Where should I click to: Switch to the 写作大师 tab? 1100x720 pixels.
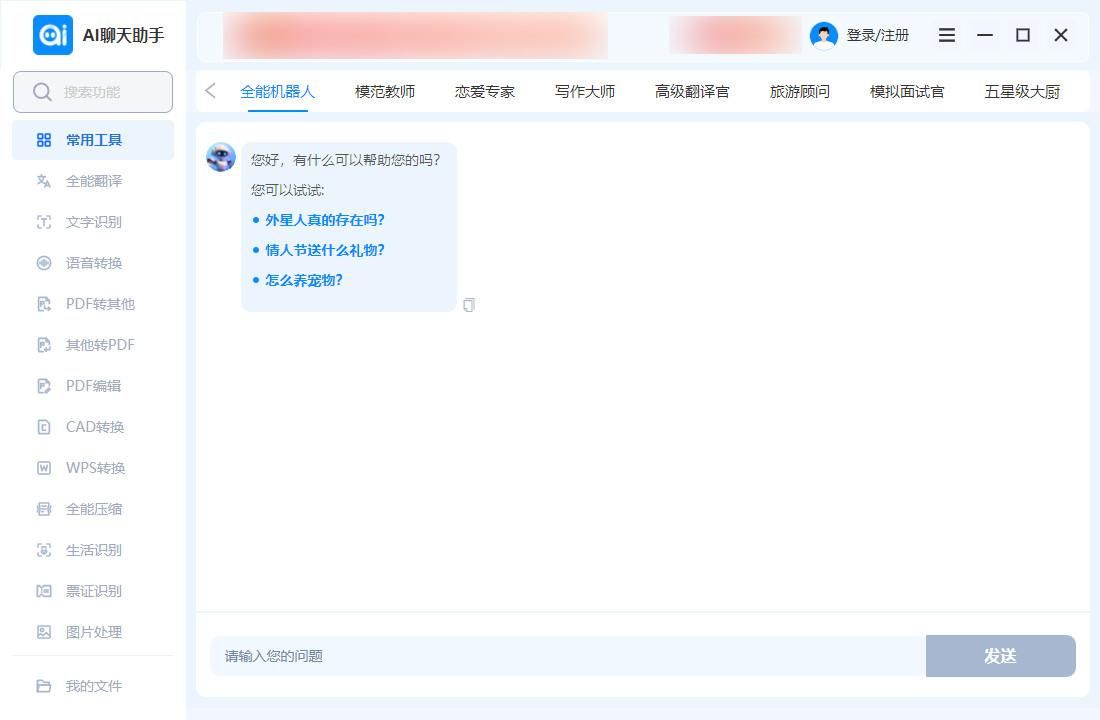[x=584, y=92]
